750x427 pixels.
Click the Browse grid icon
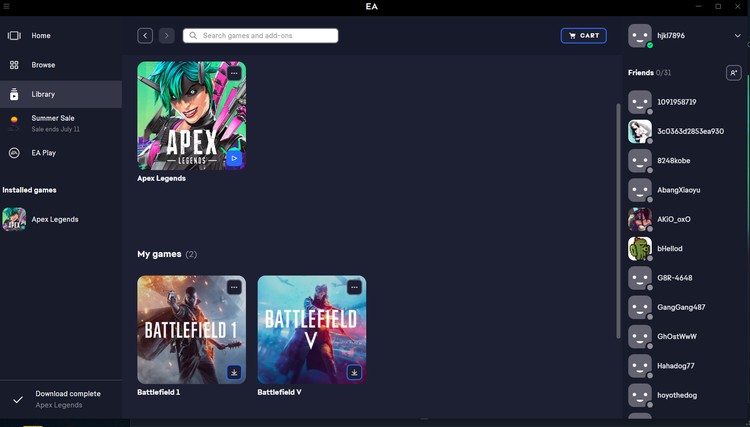click(14, 65)
